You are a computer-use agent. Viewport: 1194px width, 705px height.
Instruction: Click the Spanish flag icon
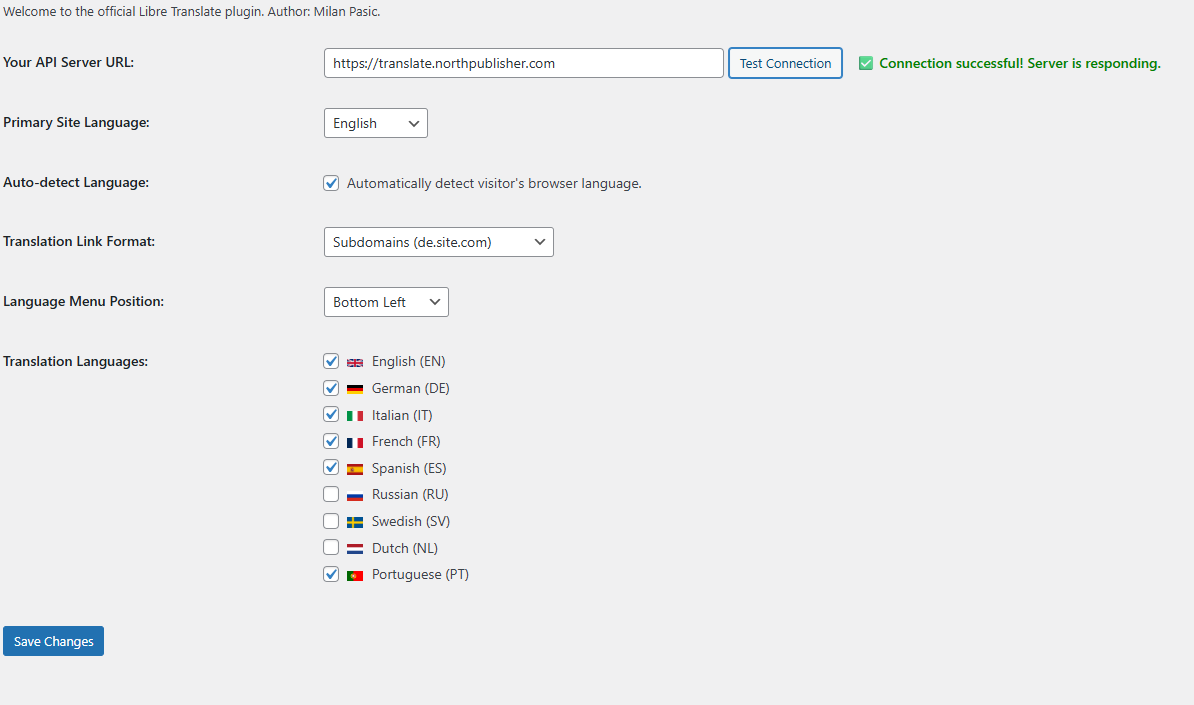[x=355, y=467]
